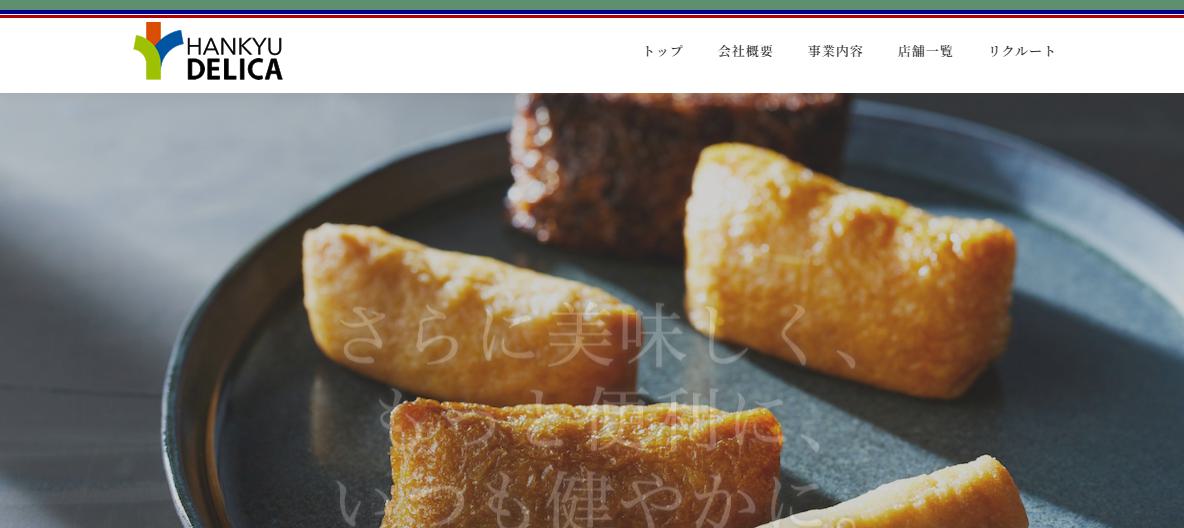Click the さらに美味しく headline text
This screenshot has height=528, width=1184.
click(x=599, y=337)
